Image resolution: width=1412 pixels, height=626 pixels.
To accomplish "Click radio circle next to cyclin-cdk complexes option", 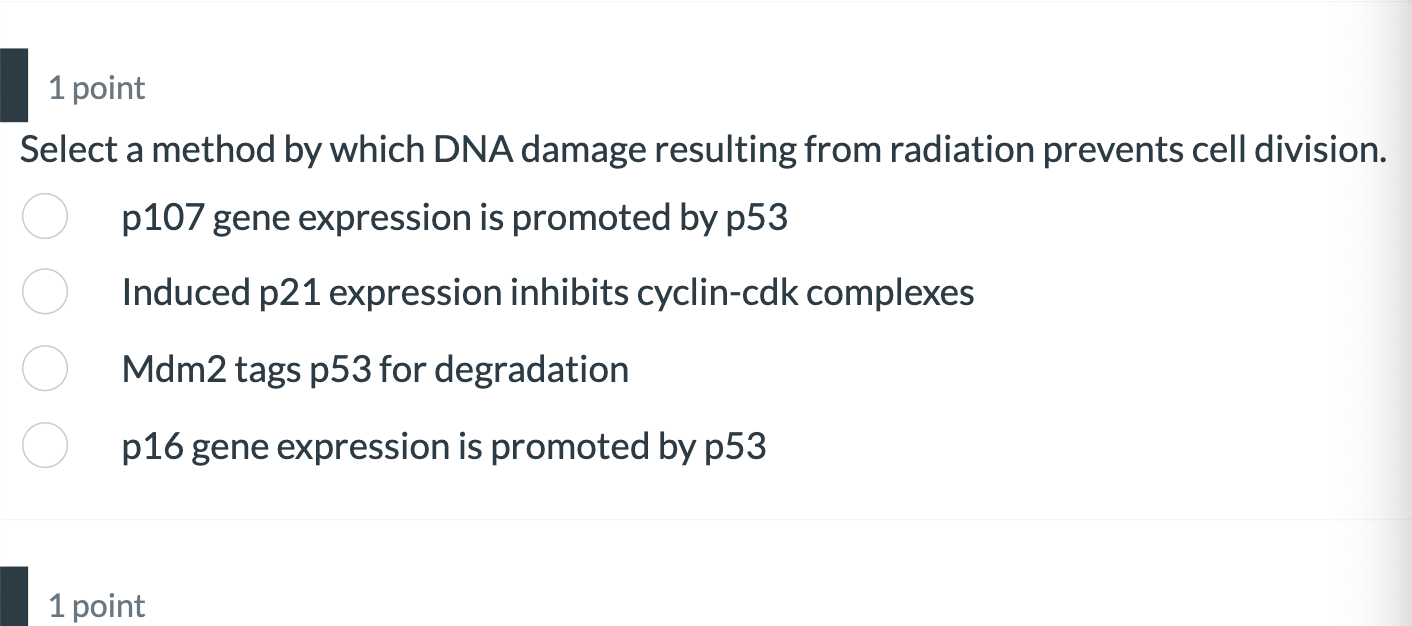I will pyautogui.click(x=45, y=291).
